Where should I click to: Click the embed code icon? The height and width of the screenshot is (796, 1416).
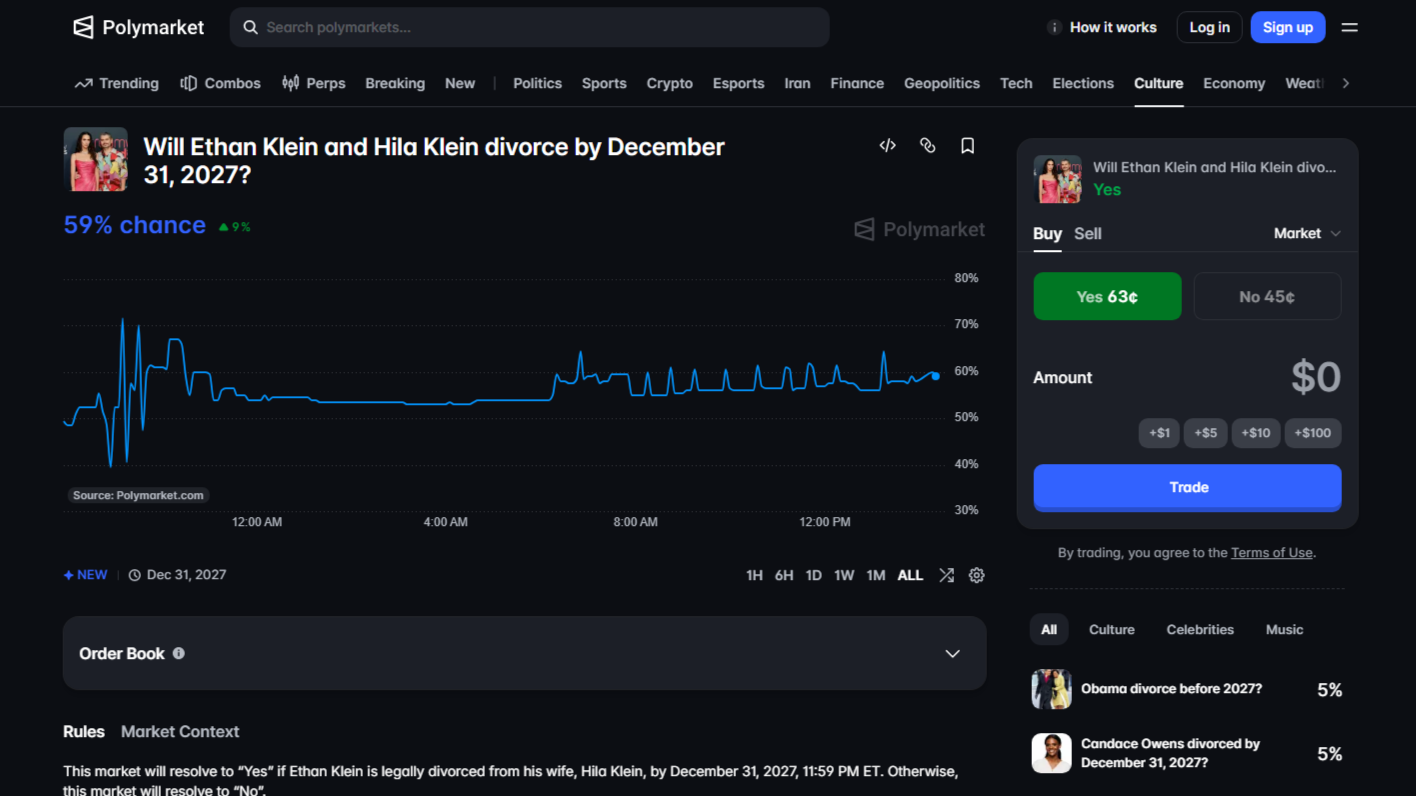tap(887, 146)
